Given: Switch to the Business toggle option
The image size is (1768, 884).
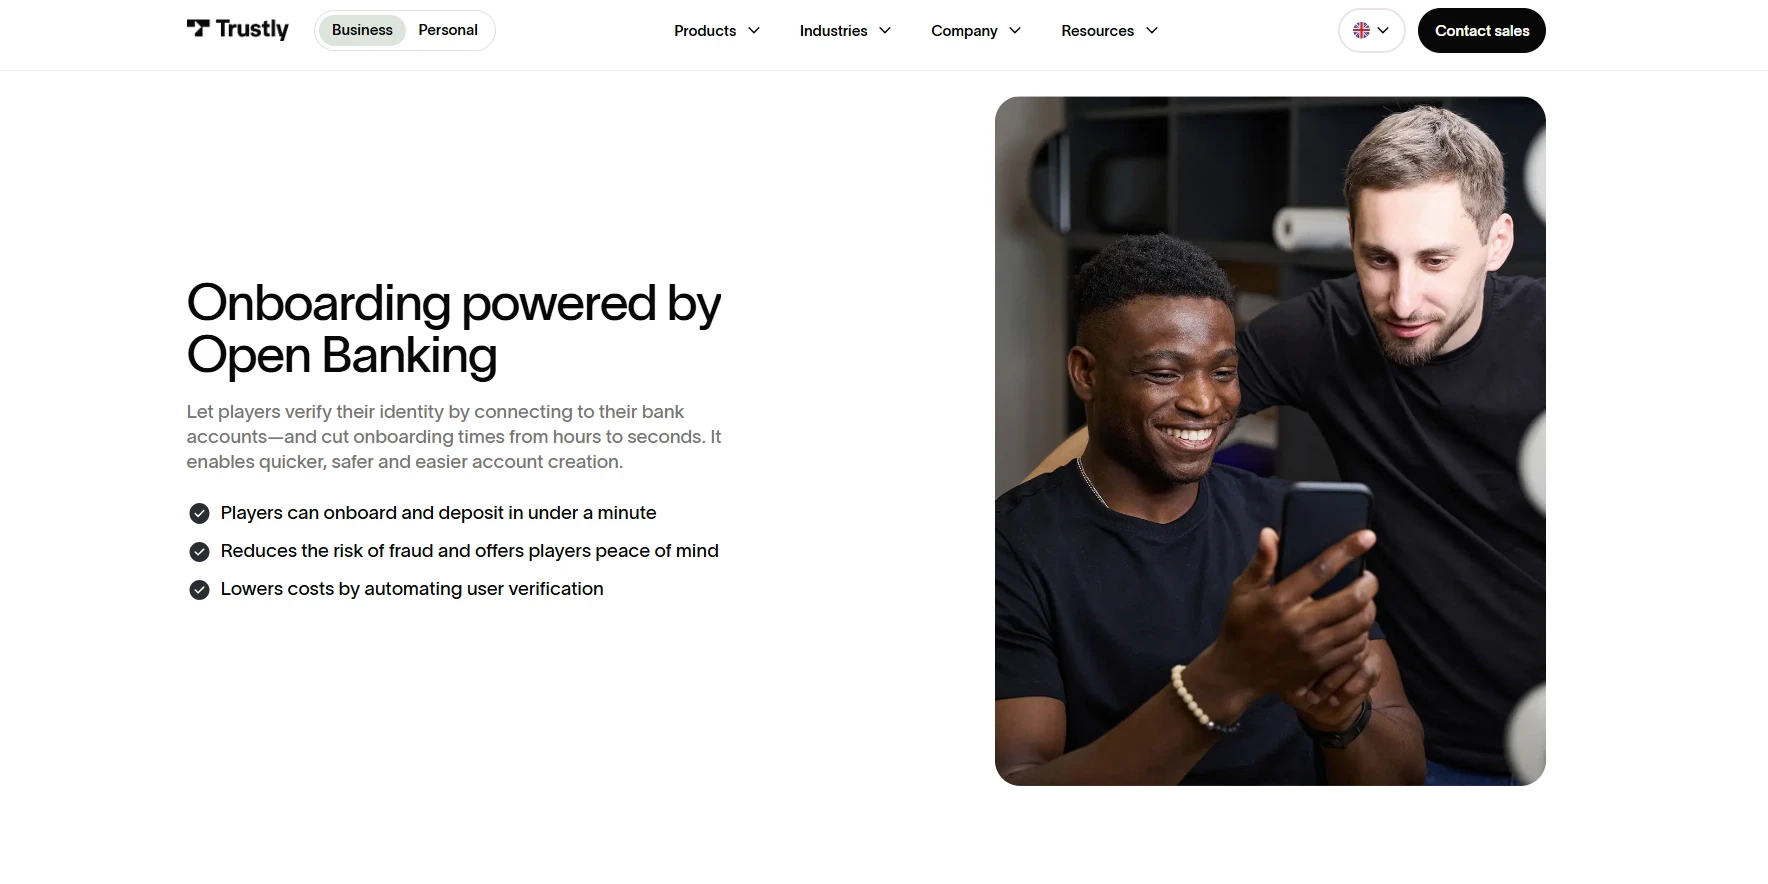Looking at the screenshot, I should click(x=362, y=30).
